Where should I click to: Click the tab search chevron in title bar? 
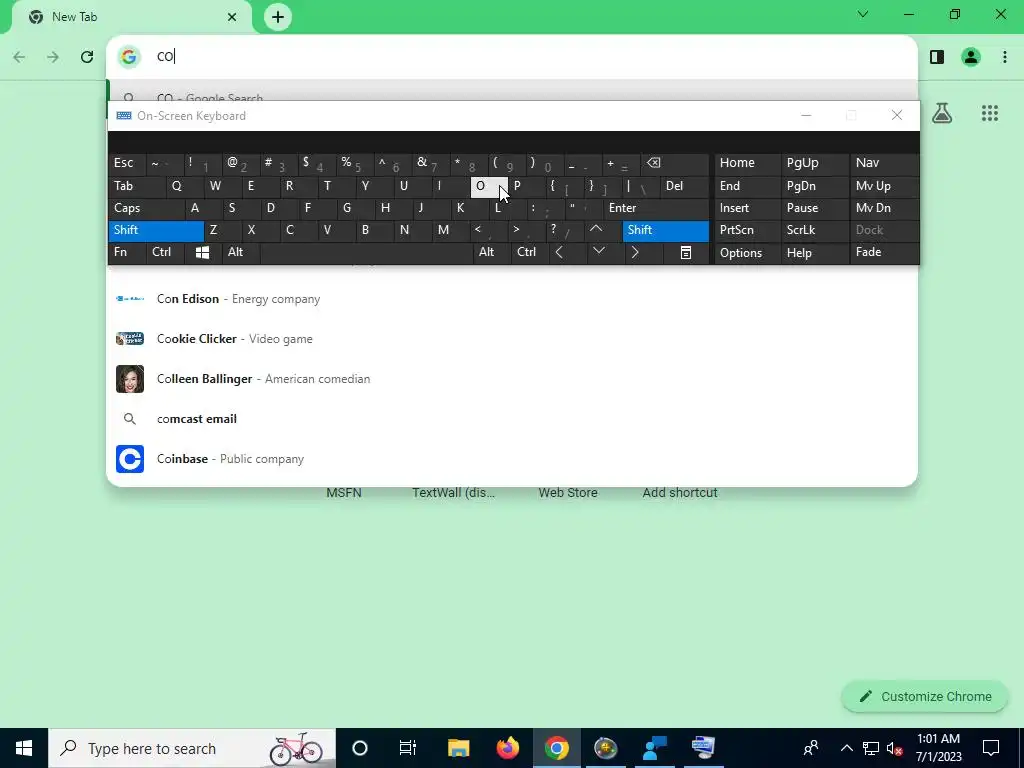(x=863, y=14)
